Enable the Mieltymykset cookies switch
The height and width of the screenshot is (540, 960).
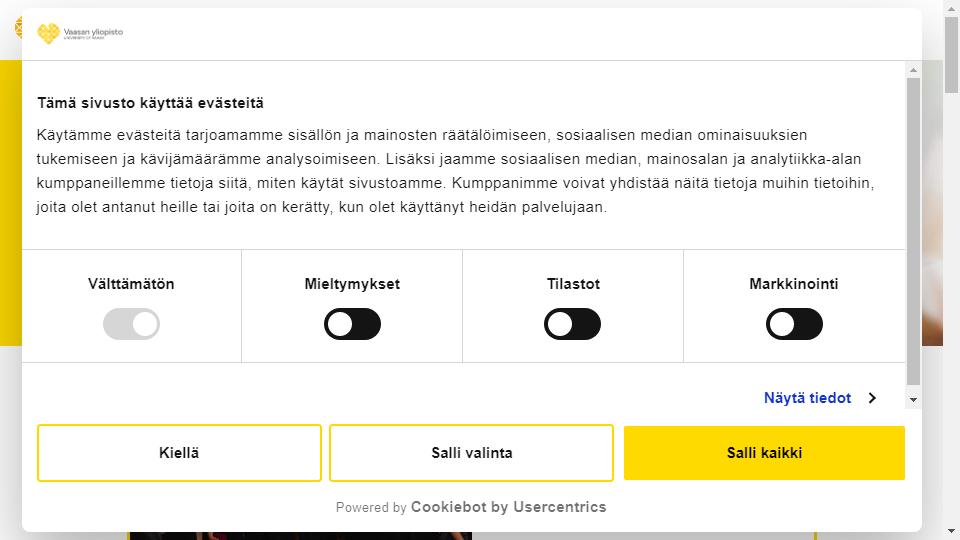352,324
